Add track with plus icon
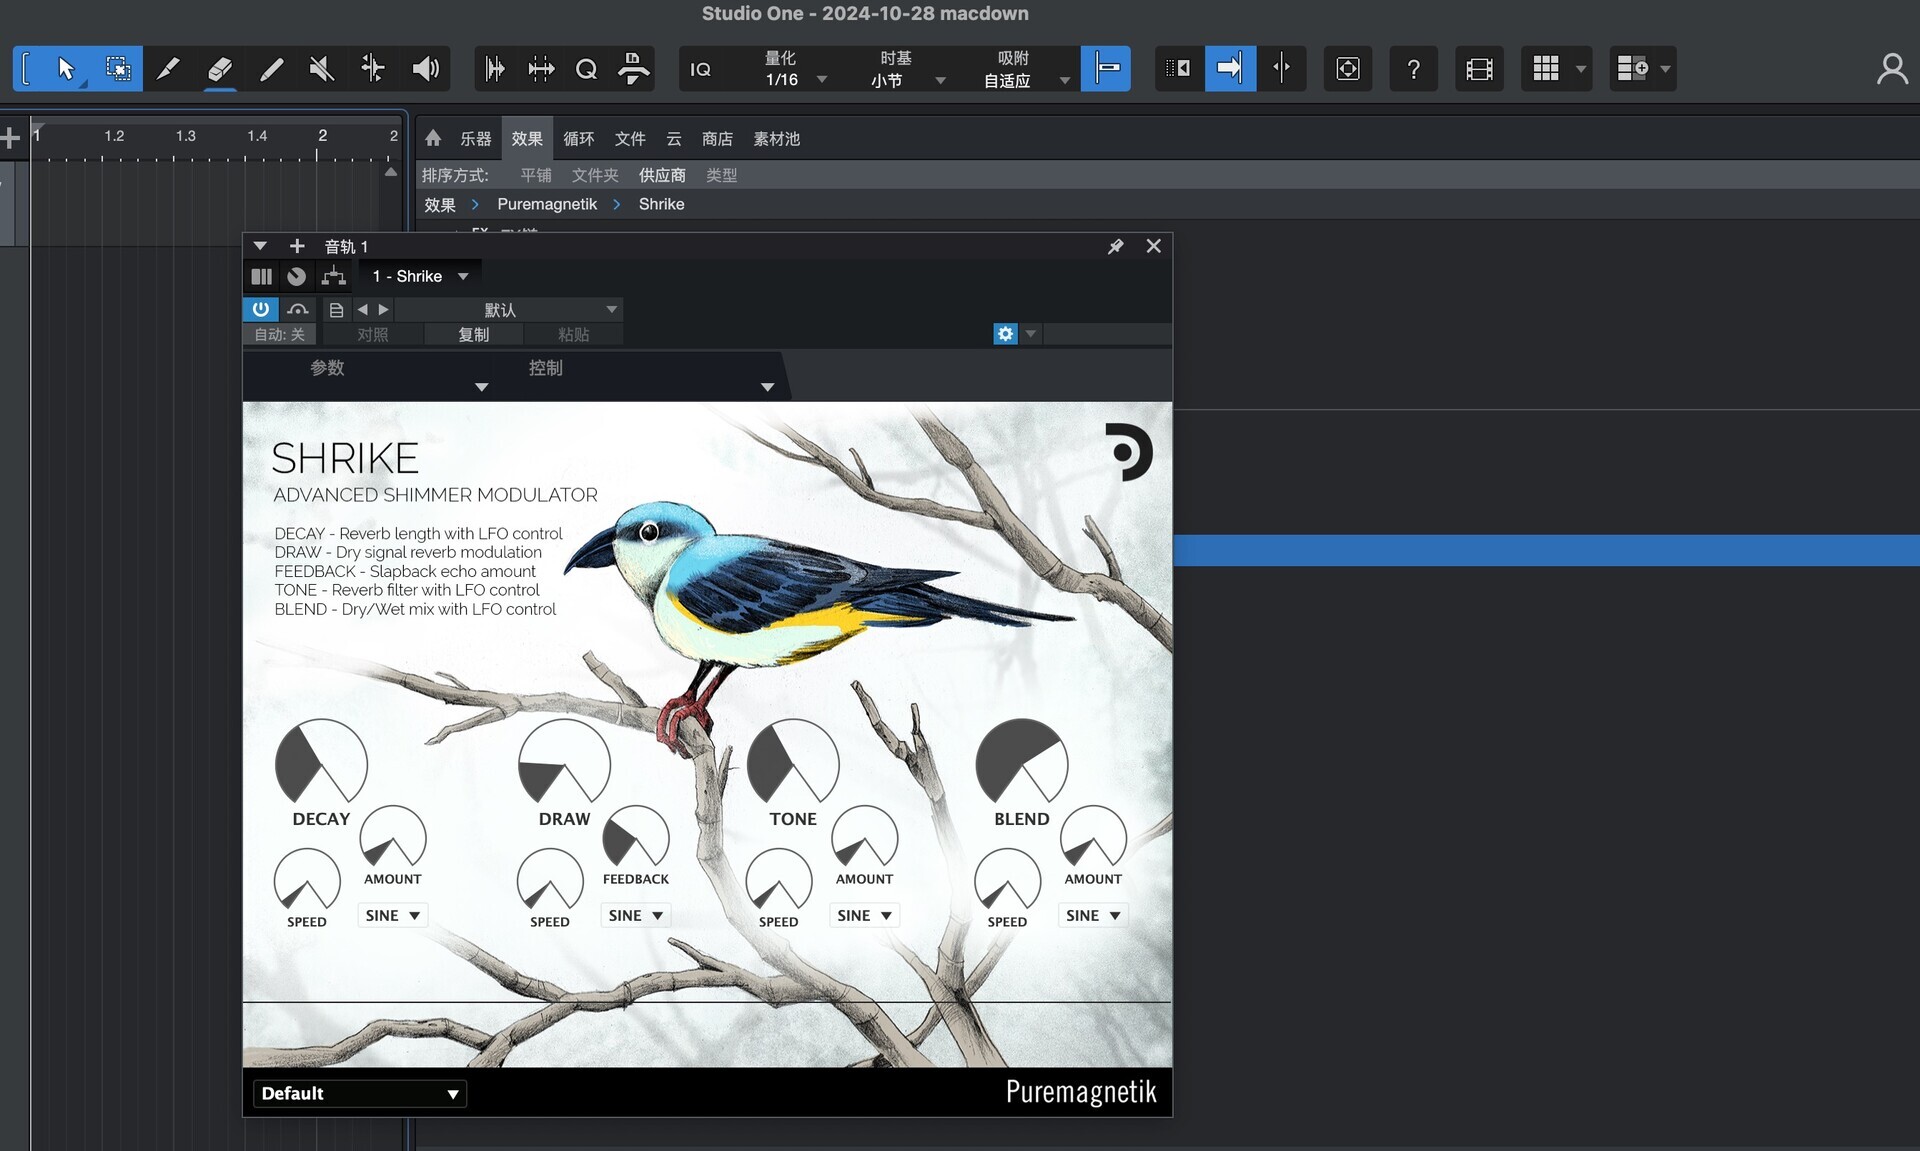 coord(11,138)
